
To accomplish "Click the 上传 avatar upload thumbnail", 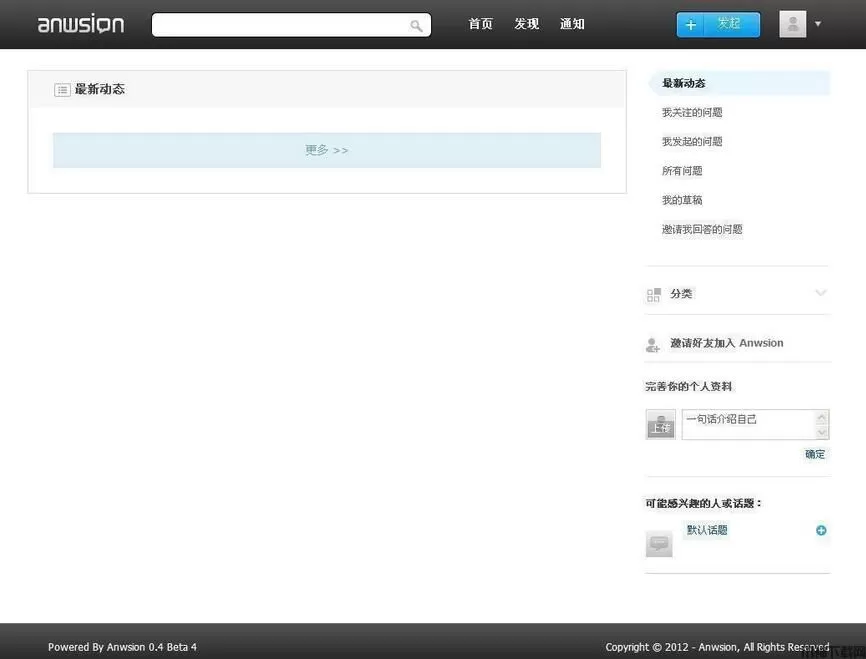I will (661, 424).
